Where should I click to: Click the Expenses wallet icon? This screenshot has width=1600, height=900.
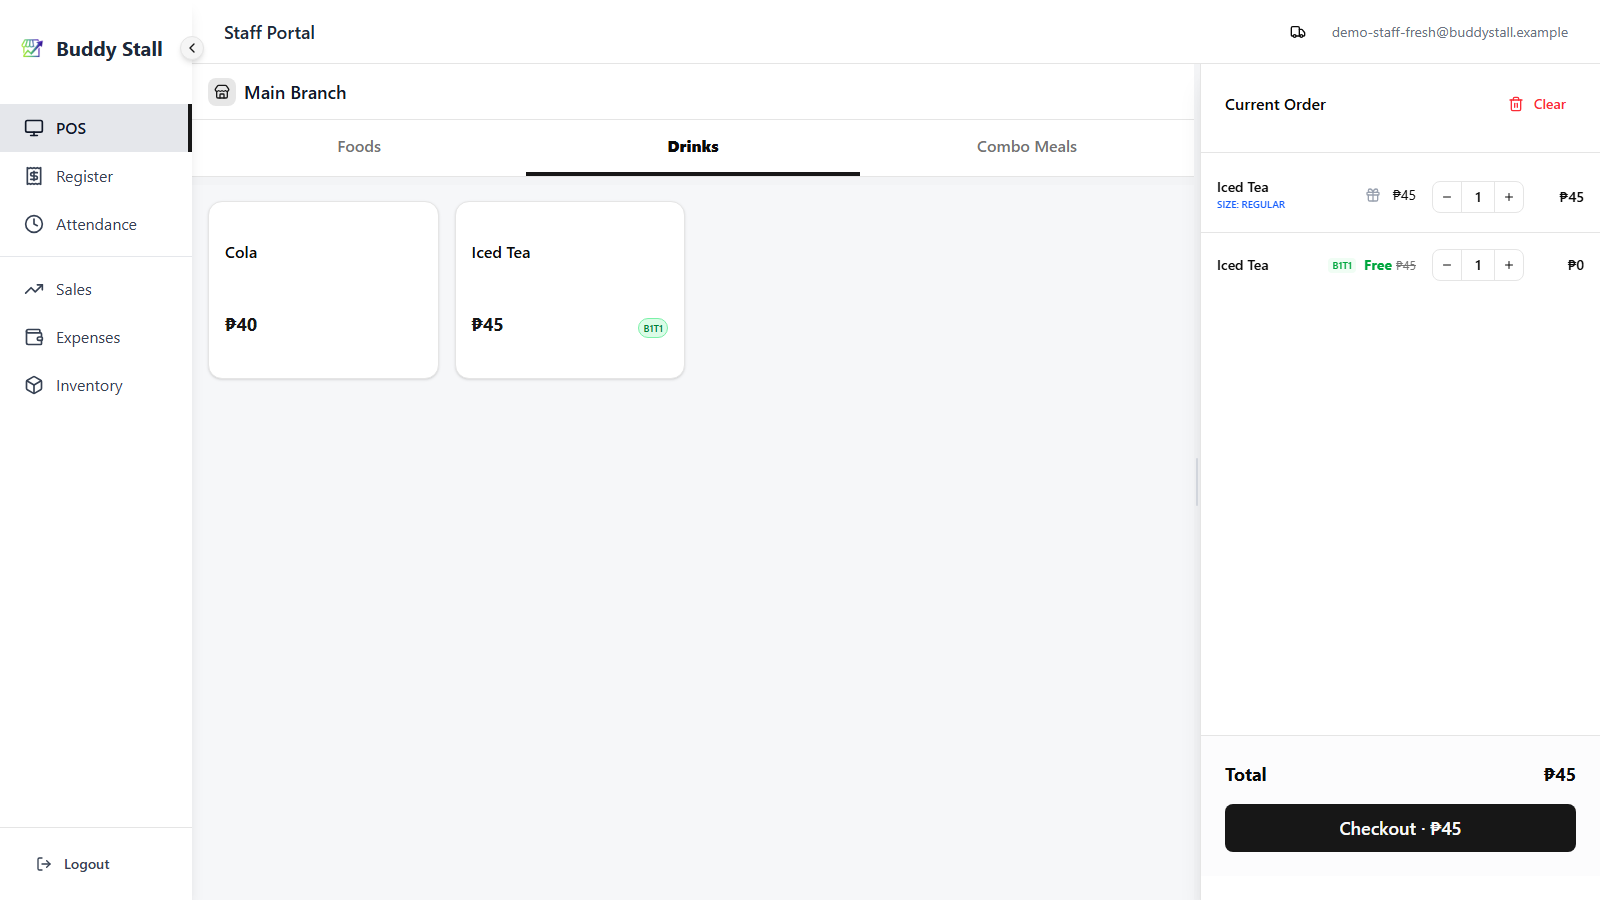tap(34, 337)
